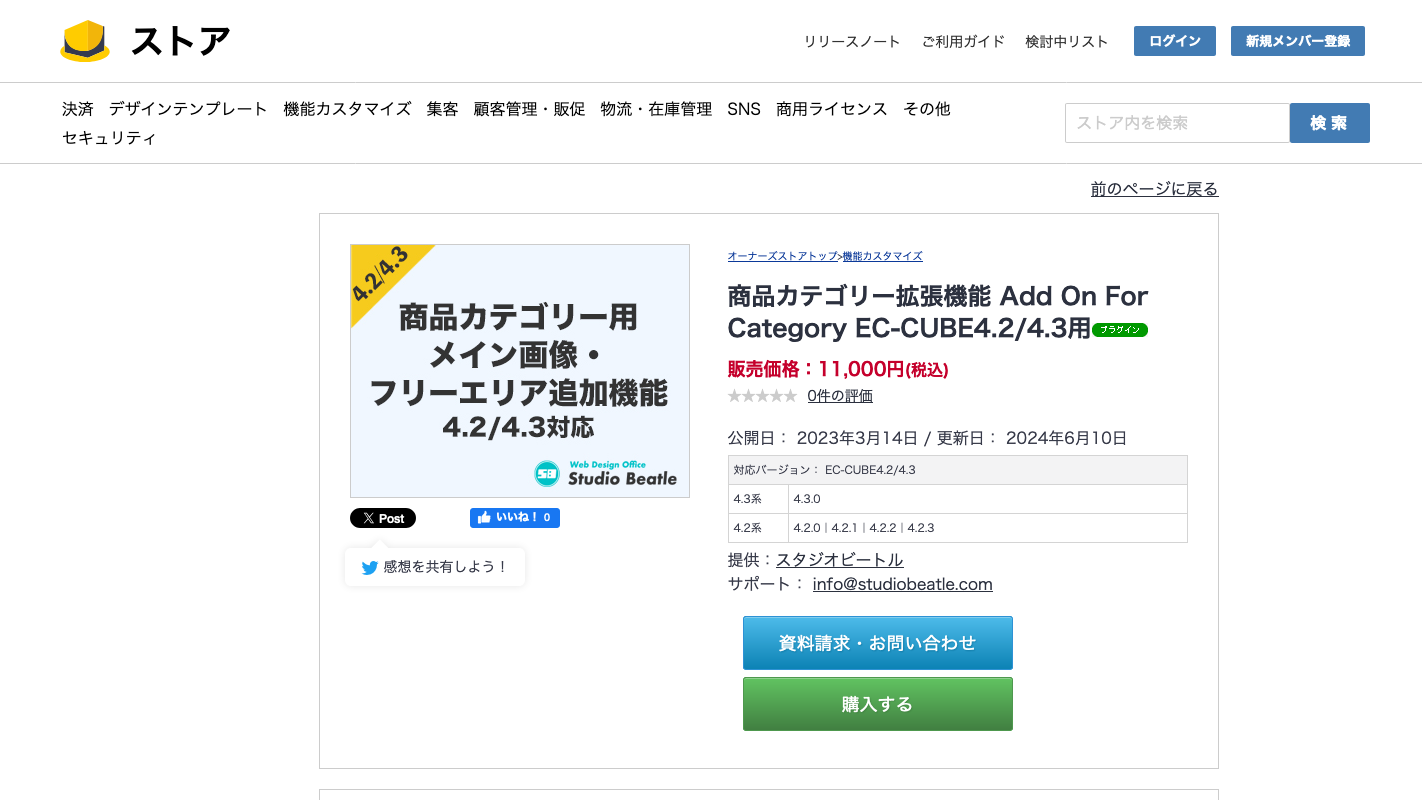Select セキュリティ category menu
The height and width of the screenshot is (800, 1422).
(109, 138)
